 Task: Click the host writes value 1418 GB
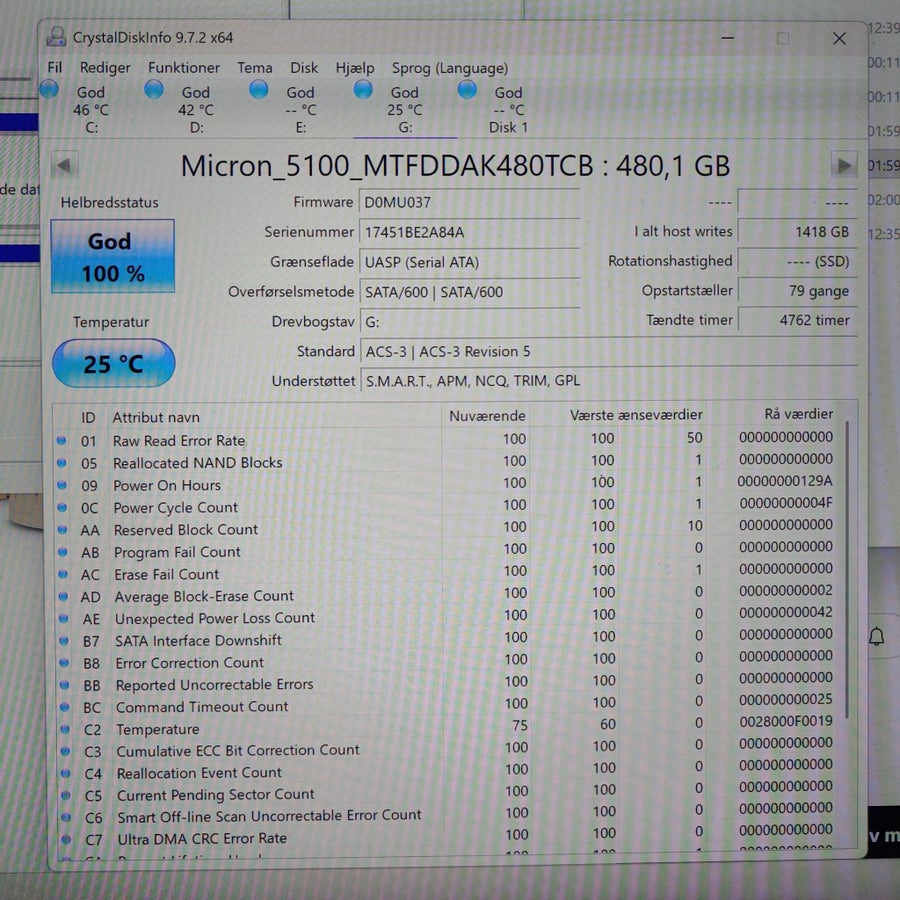point(798,232)
